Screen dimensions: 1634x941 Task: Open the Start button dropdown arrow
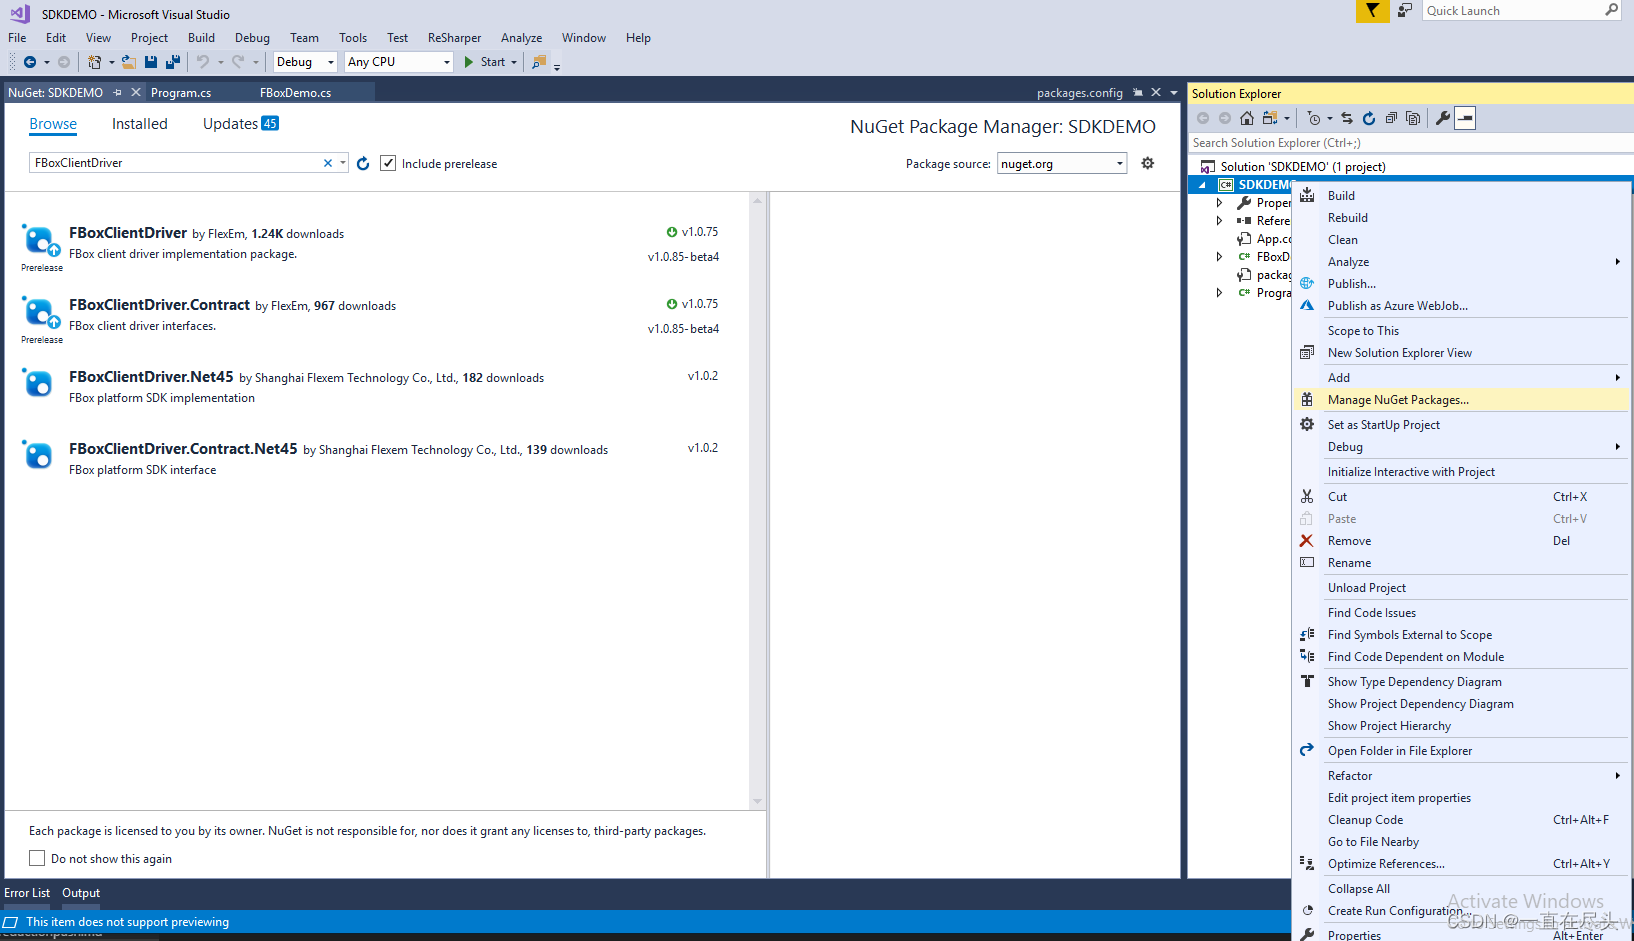(x=514, y=62)
